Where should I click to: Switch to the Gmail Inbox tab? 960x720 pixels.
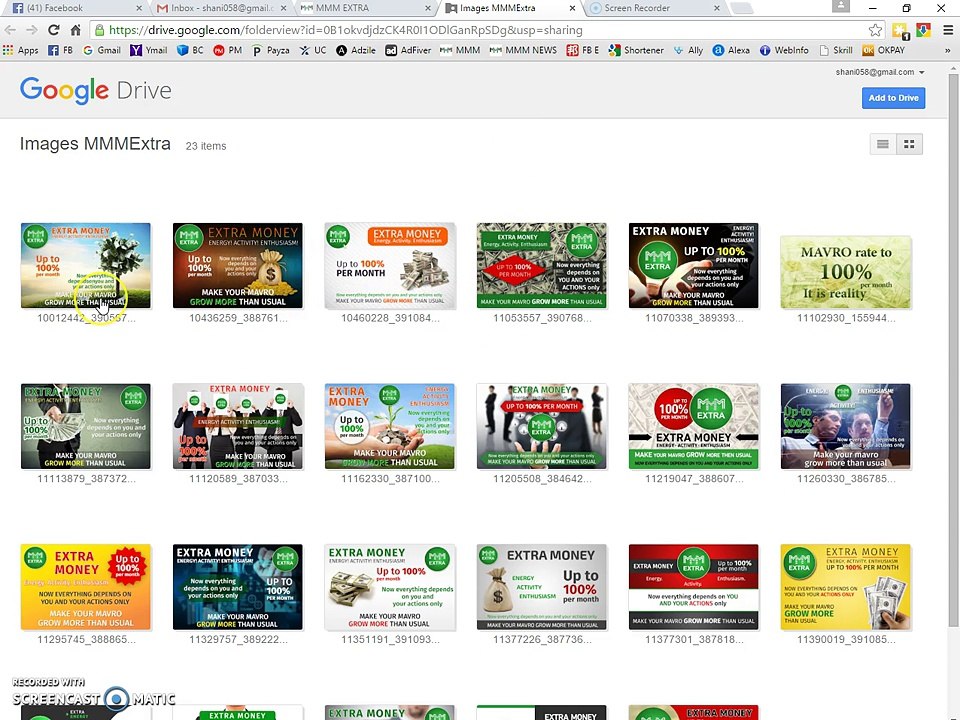tap(220, 8)
